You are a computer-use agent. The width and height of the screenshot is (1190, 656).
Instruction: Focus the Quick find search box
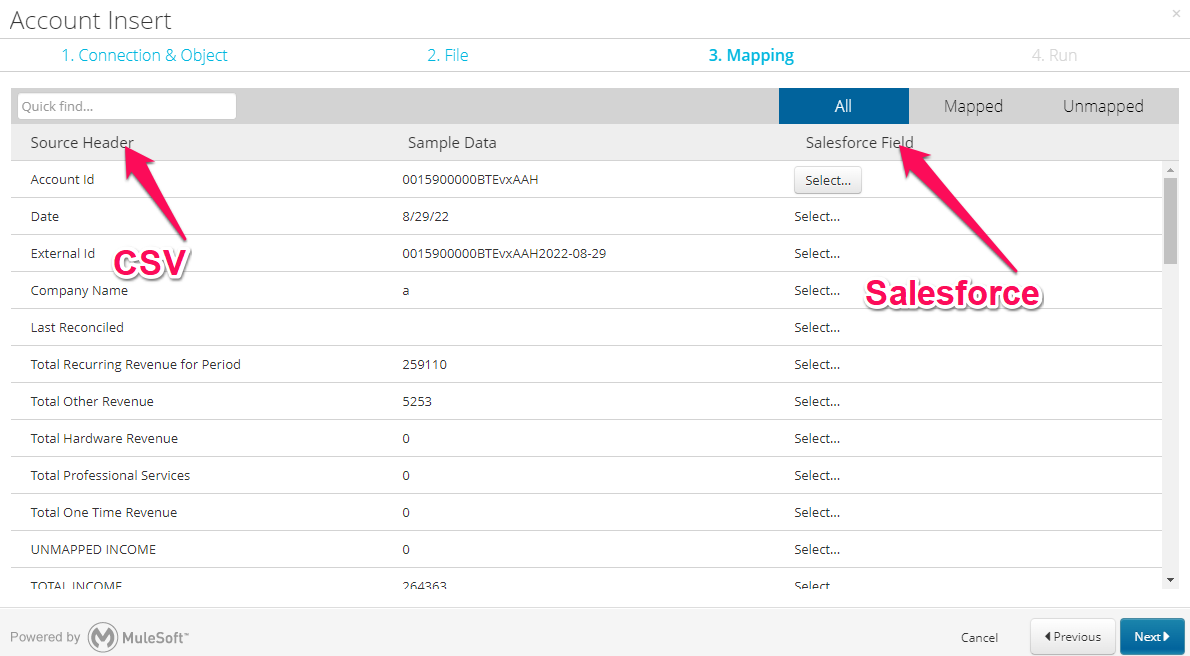coord(127,106)
